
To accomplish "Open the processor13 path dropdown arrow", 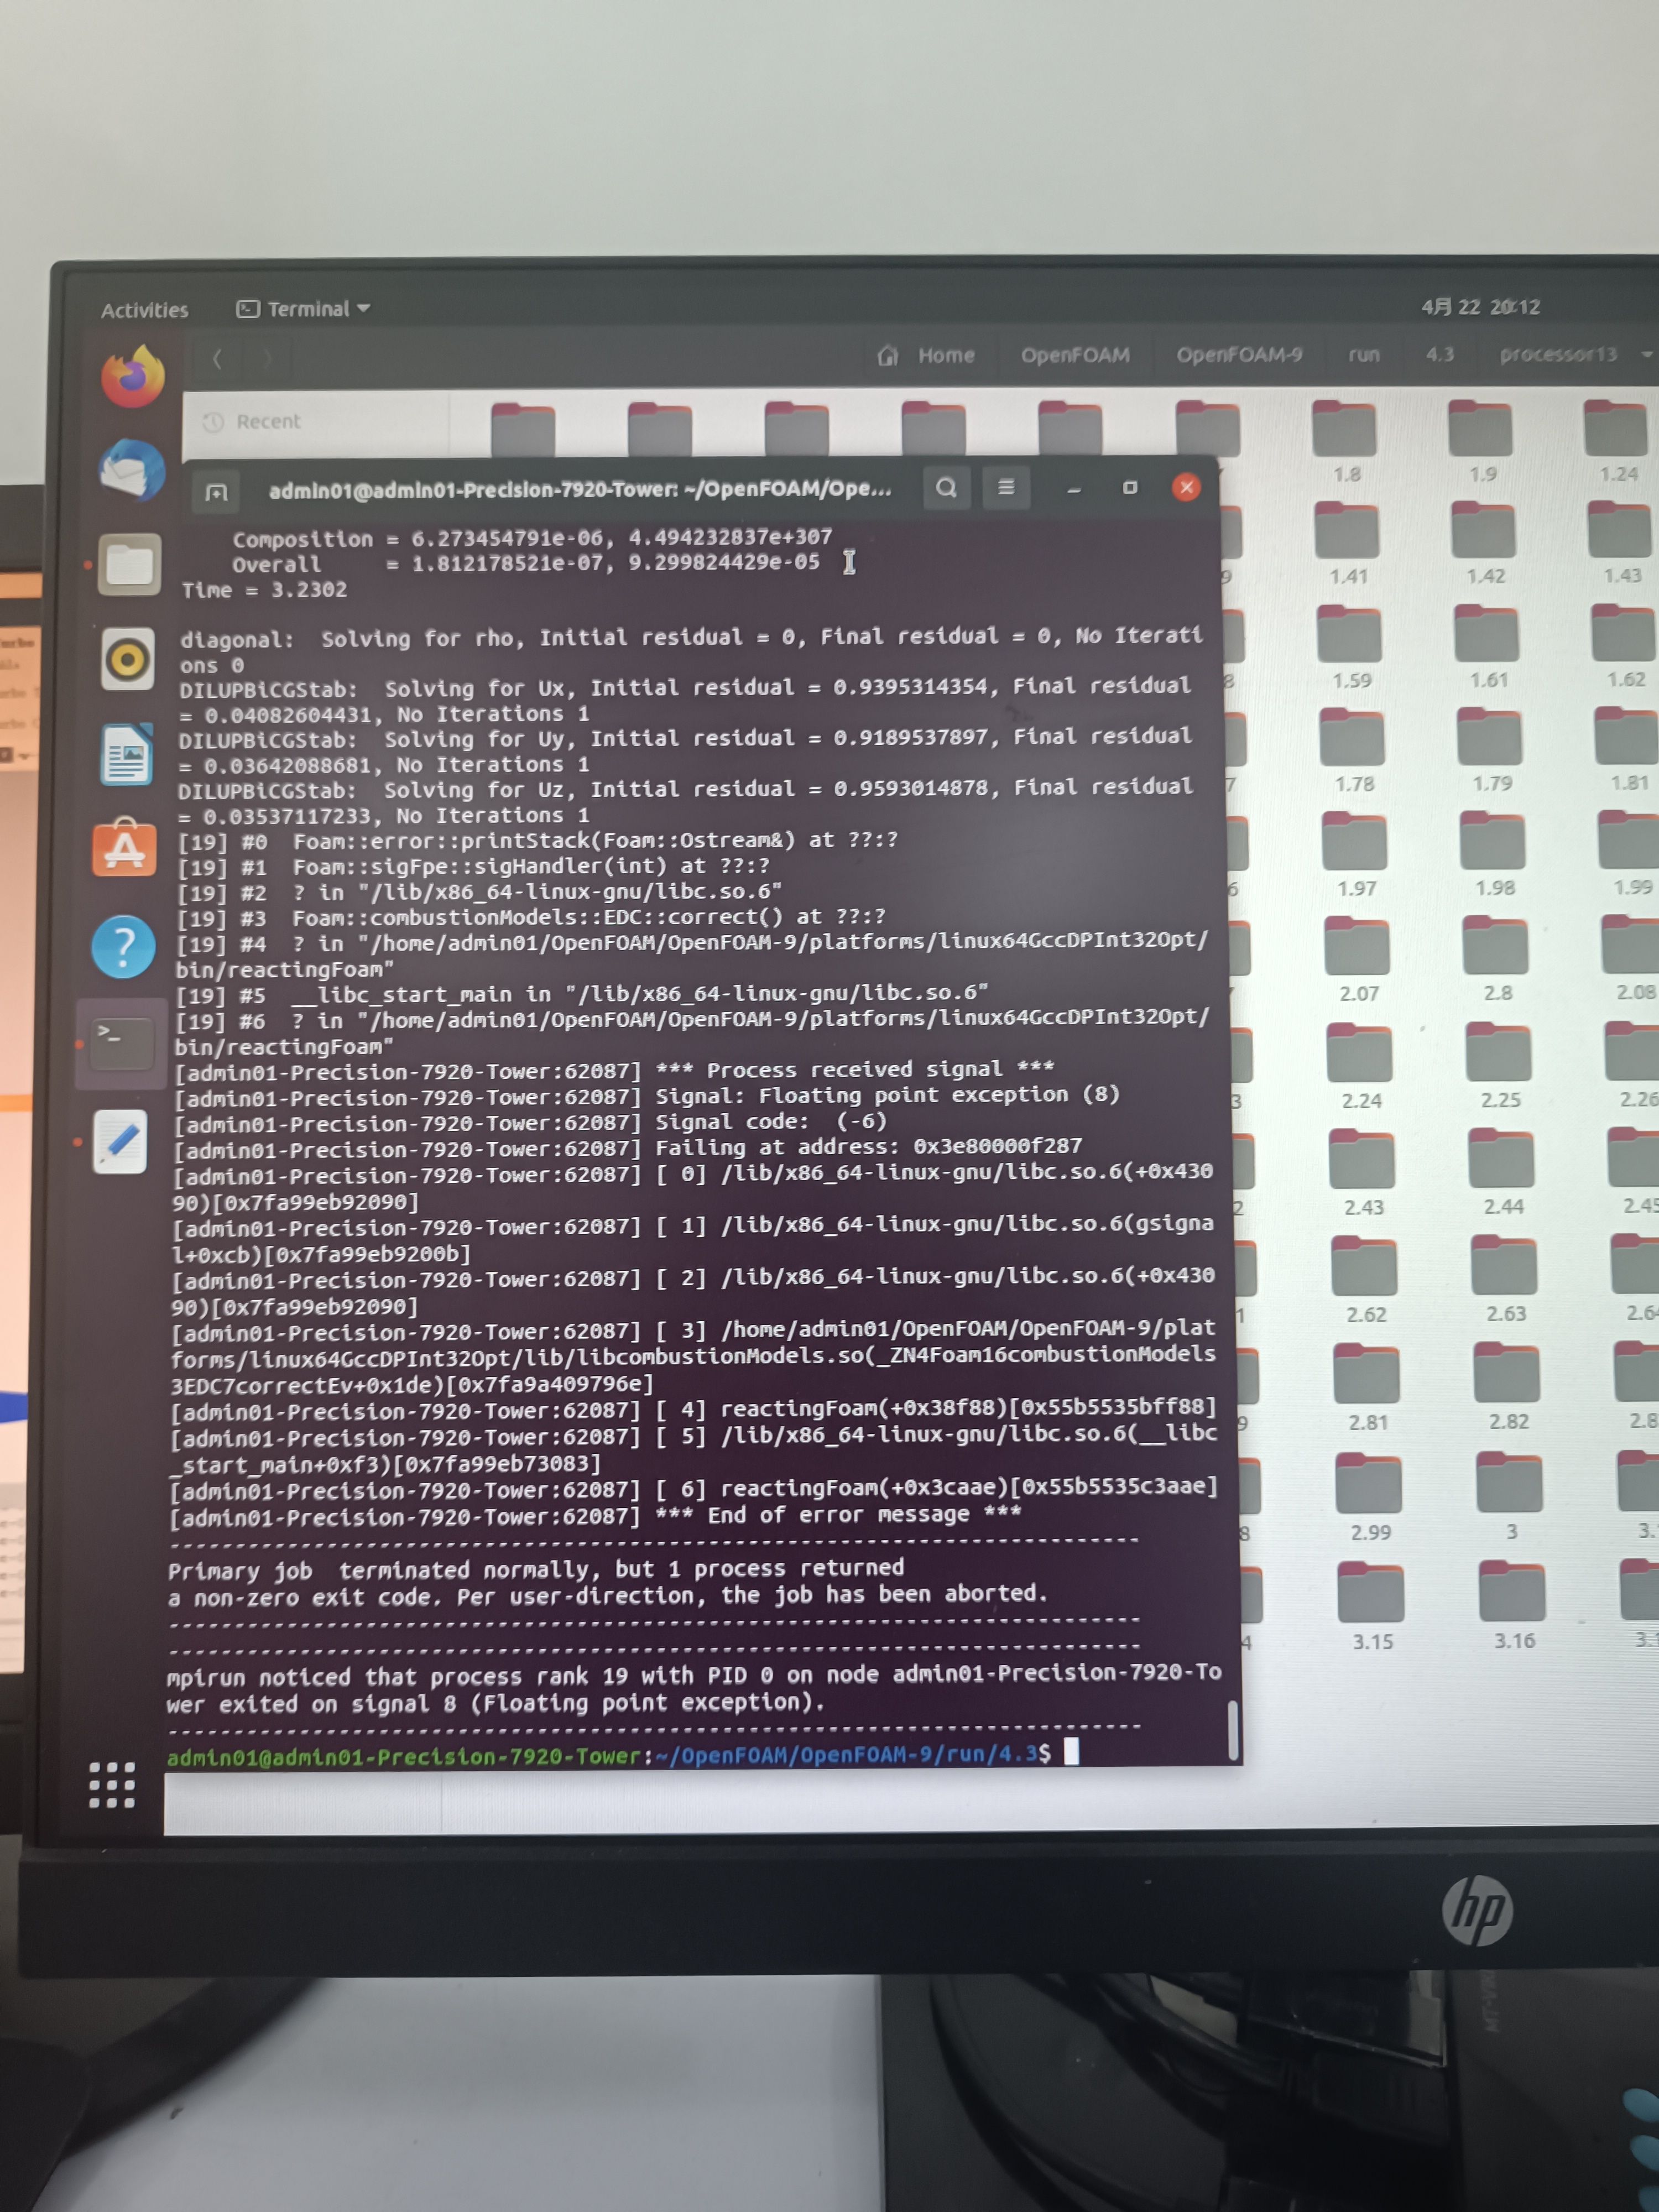I will point(1646,354).
